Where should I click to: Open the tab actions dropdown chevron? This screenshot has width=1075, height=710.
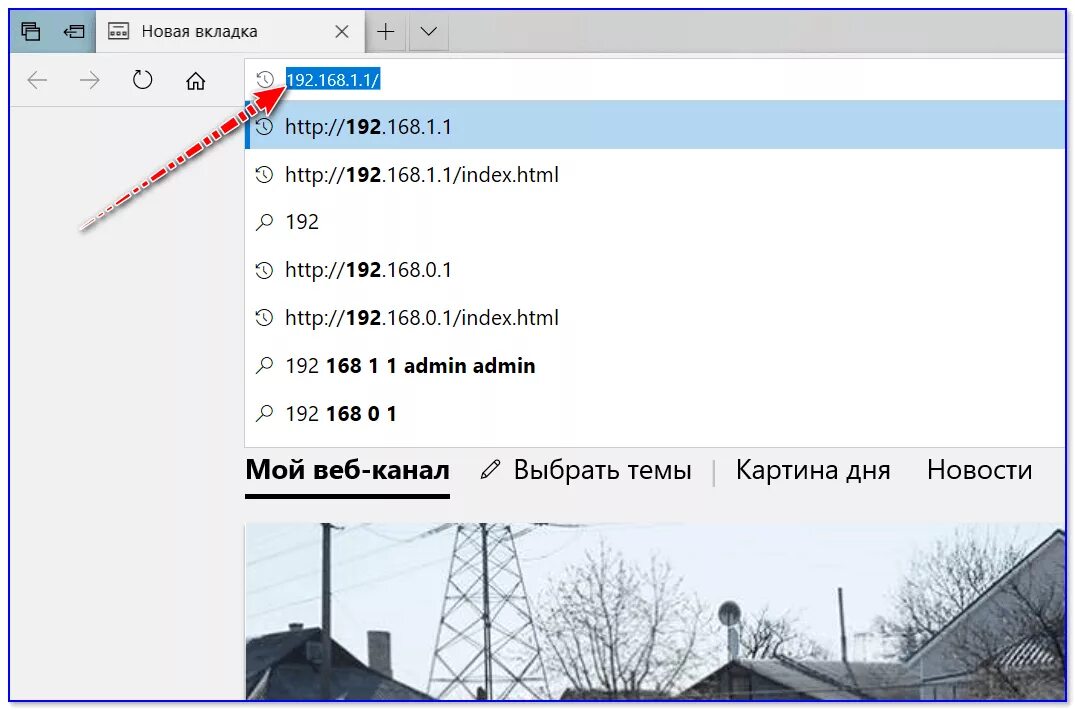[428, 30]
